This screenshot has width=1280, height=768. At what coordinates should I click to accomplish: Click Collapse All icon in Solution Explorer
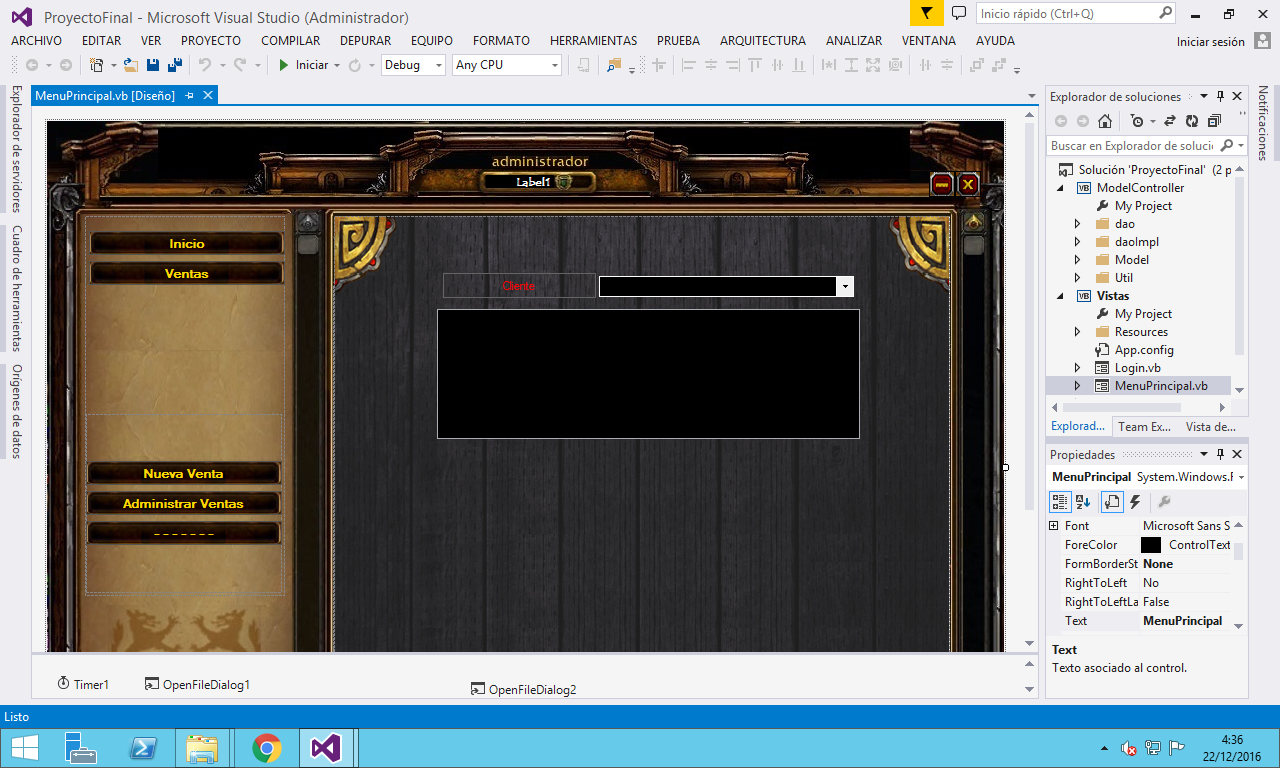[x=1214, y=121]
